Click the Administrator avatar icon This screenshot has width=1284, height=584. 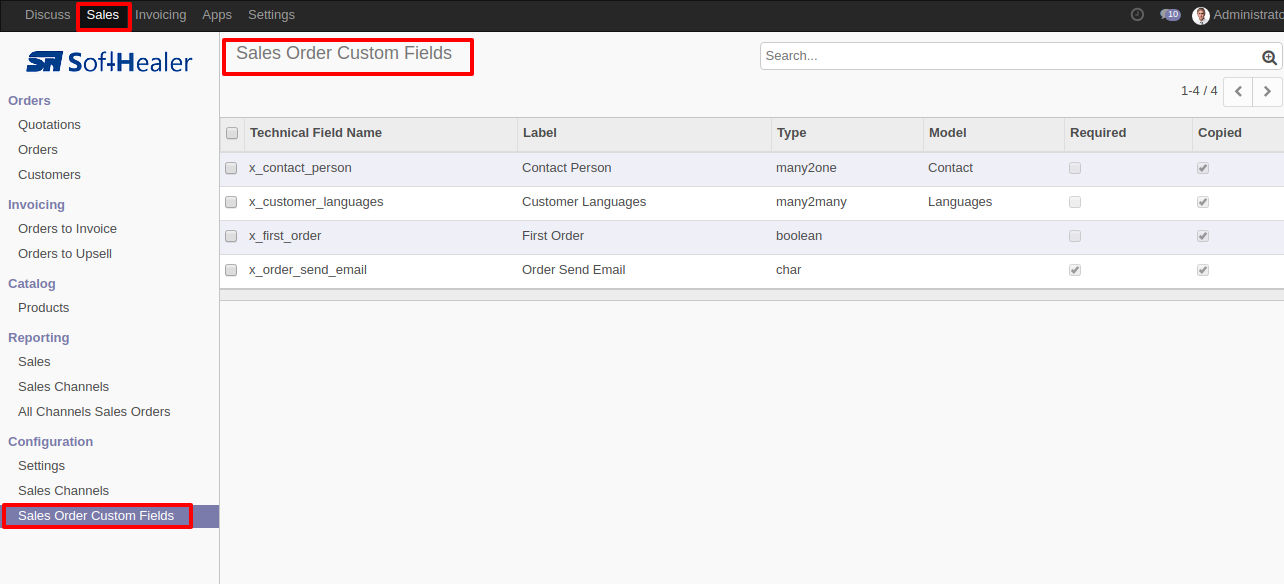click(x=1201, y=15)
